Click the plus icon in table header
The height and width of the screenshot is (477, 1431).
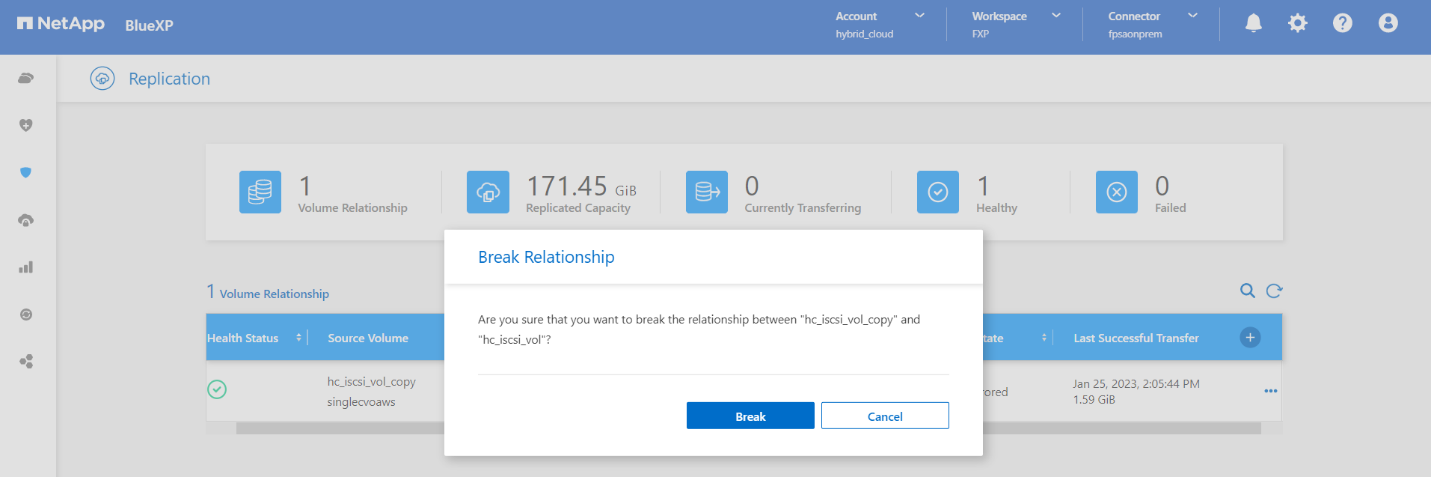point(1249,338)
